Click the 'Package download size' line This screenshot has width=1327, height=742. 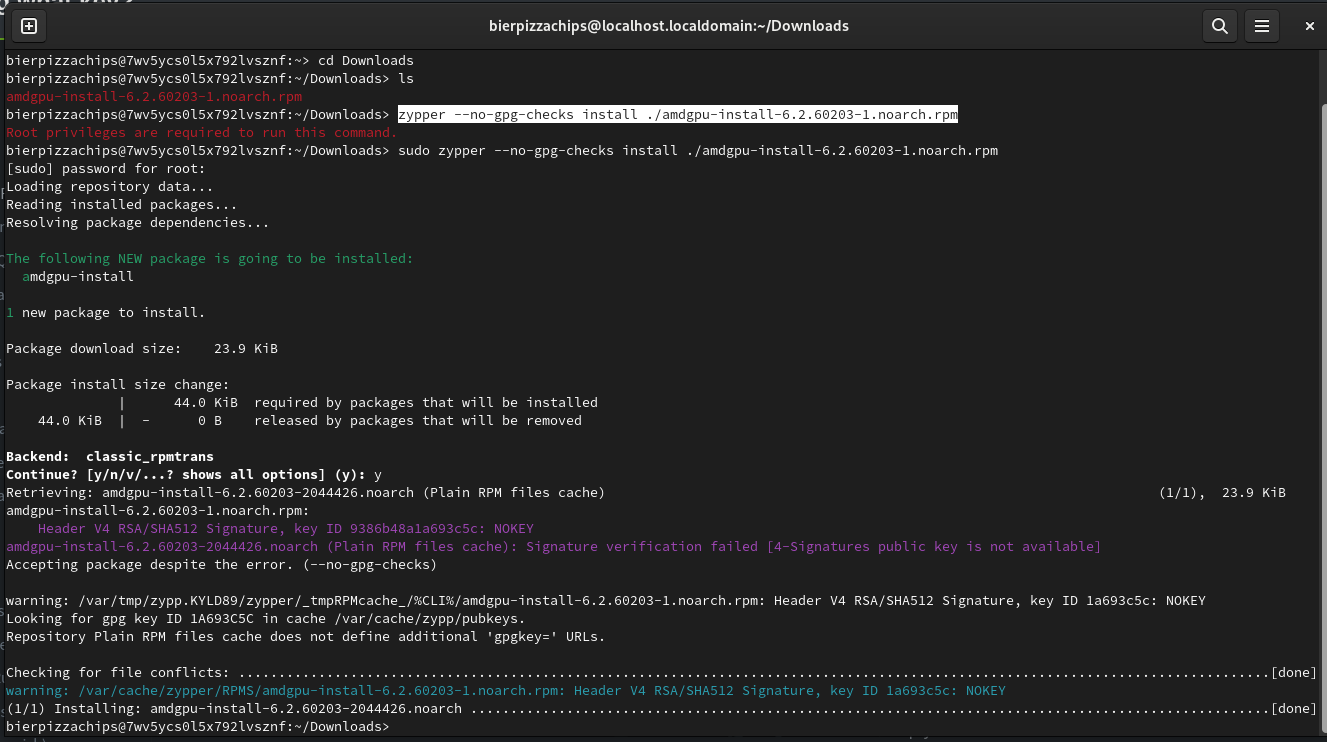(x=142, y=349)
